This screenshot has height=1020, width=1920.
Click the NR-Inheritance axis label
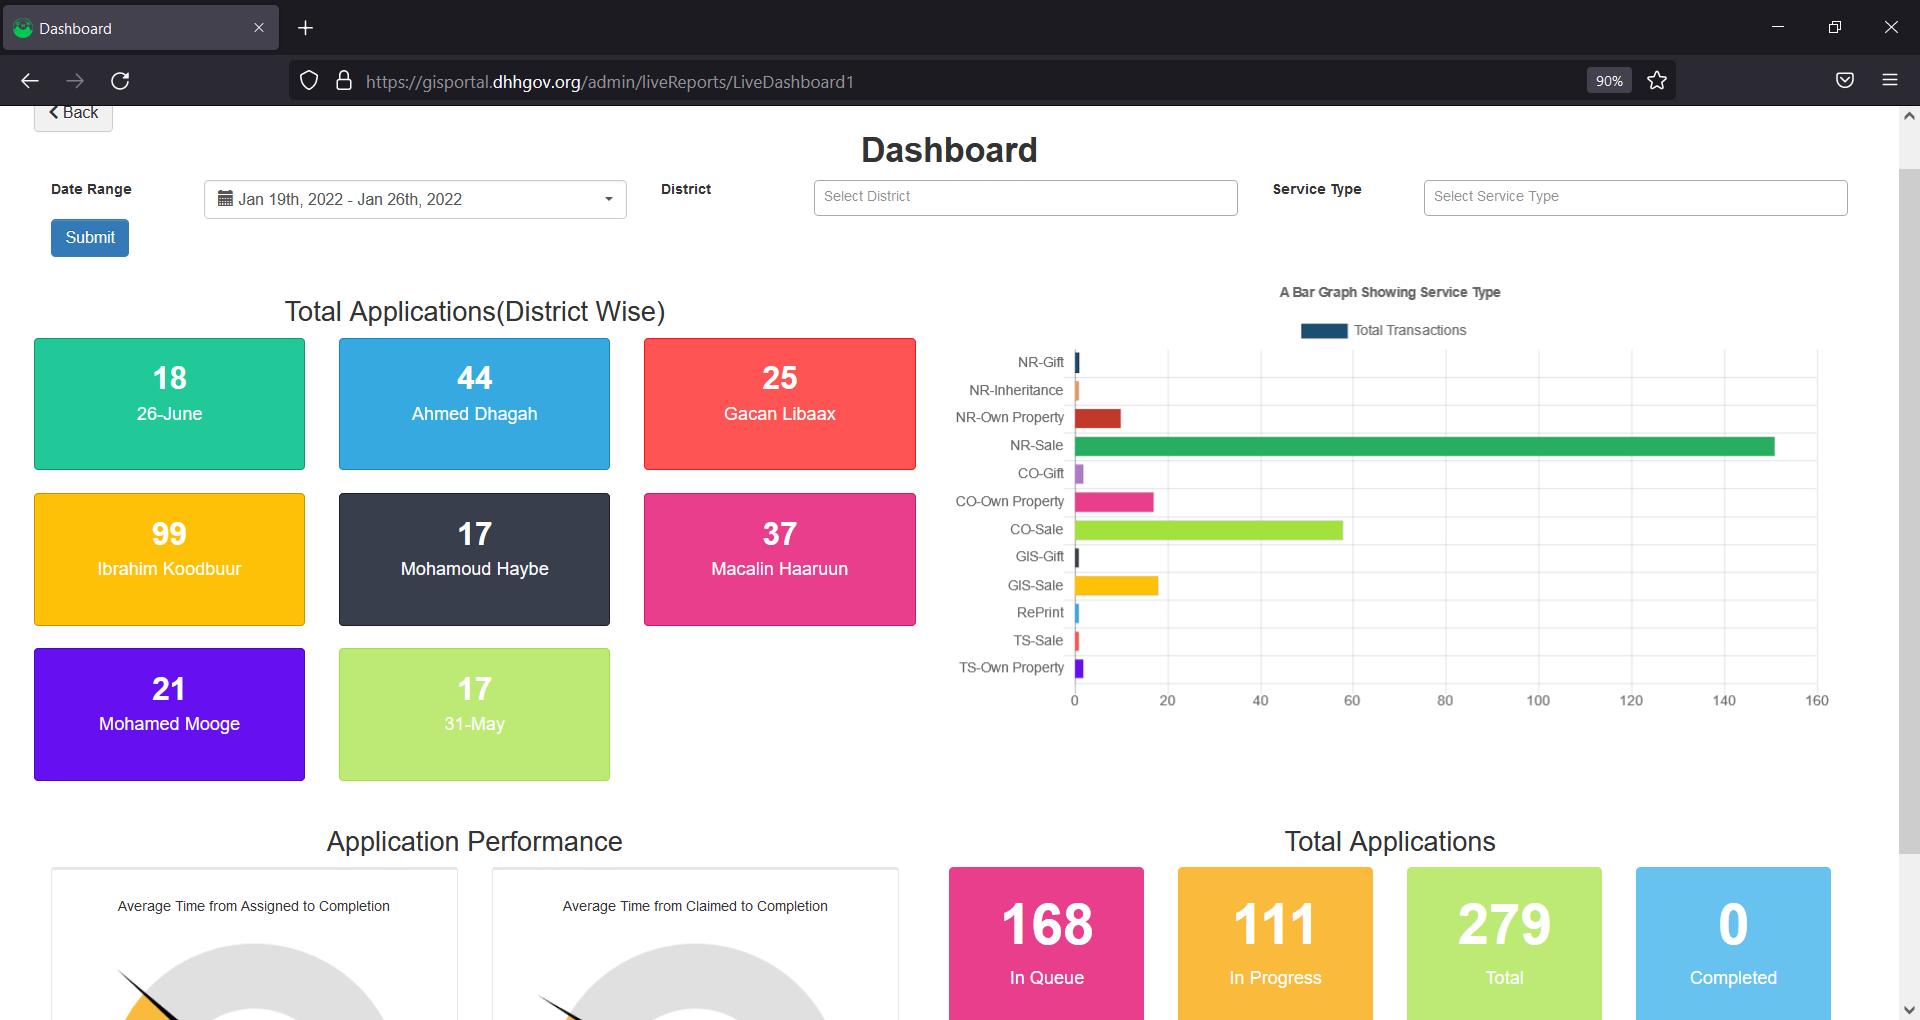point(1016,390)
